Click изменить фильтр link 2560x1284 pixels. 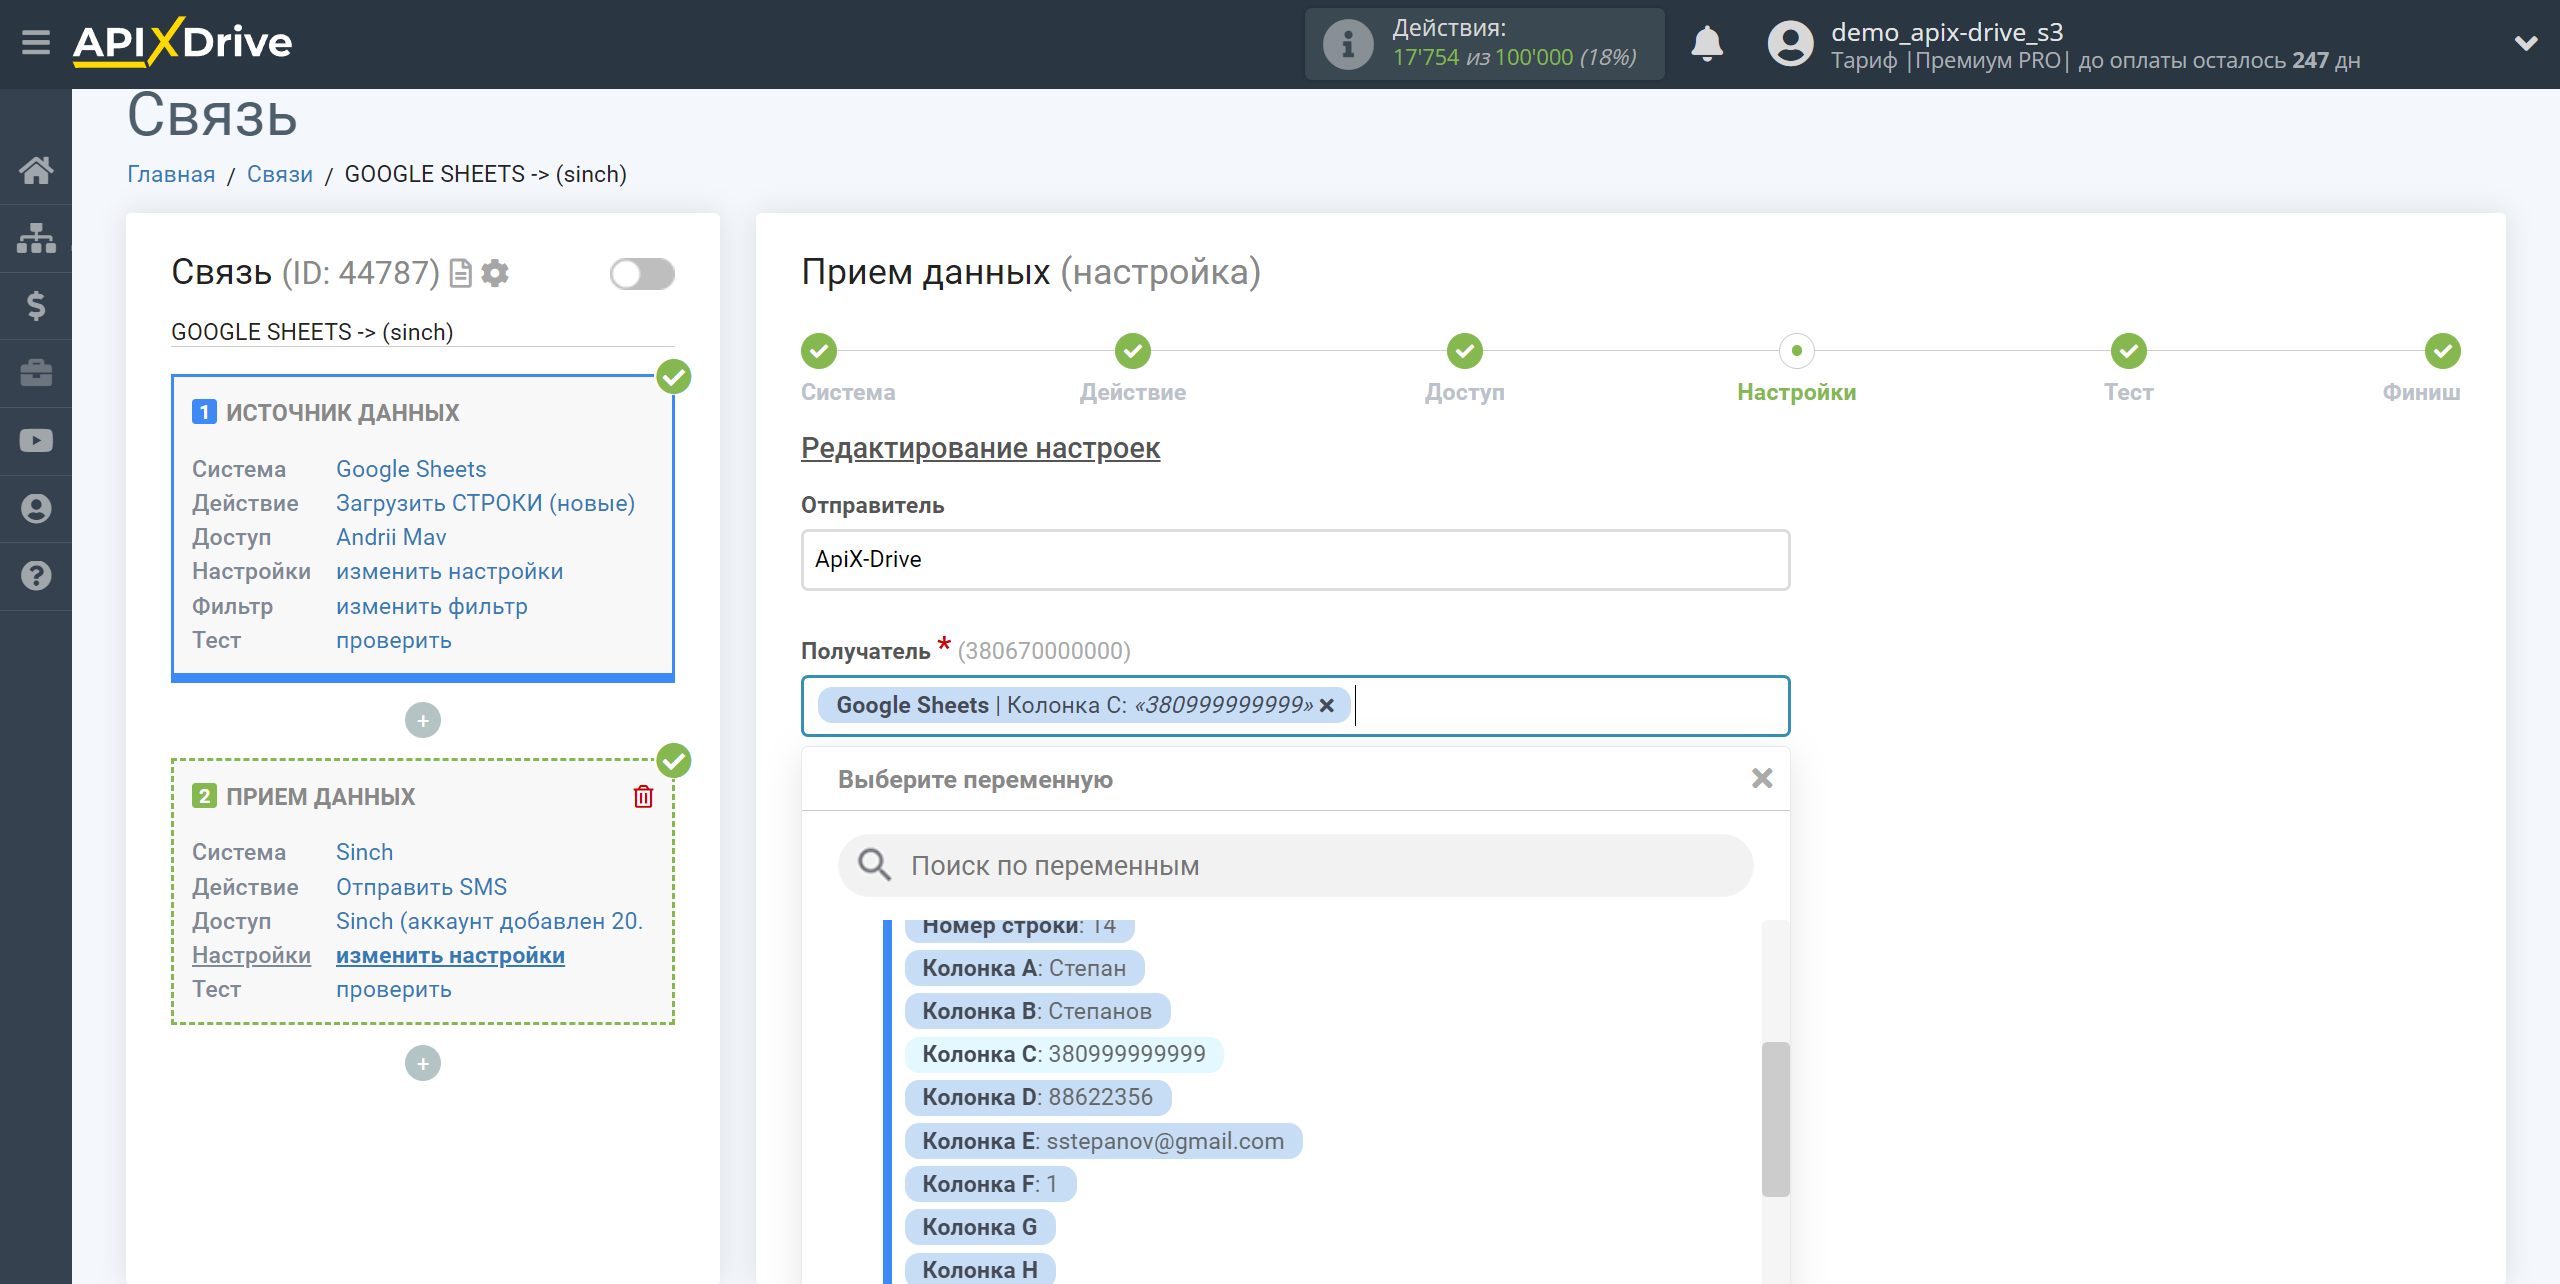coord(432,606)
